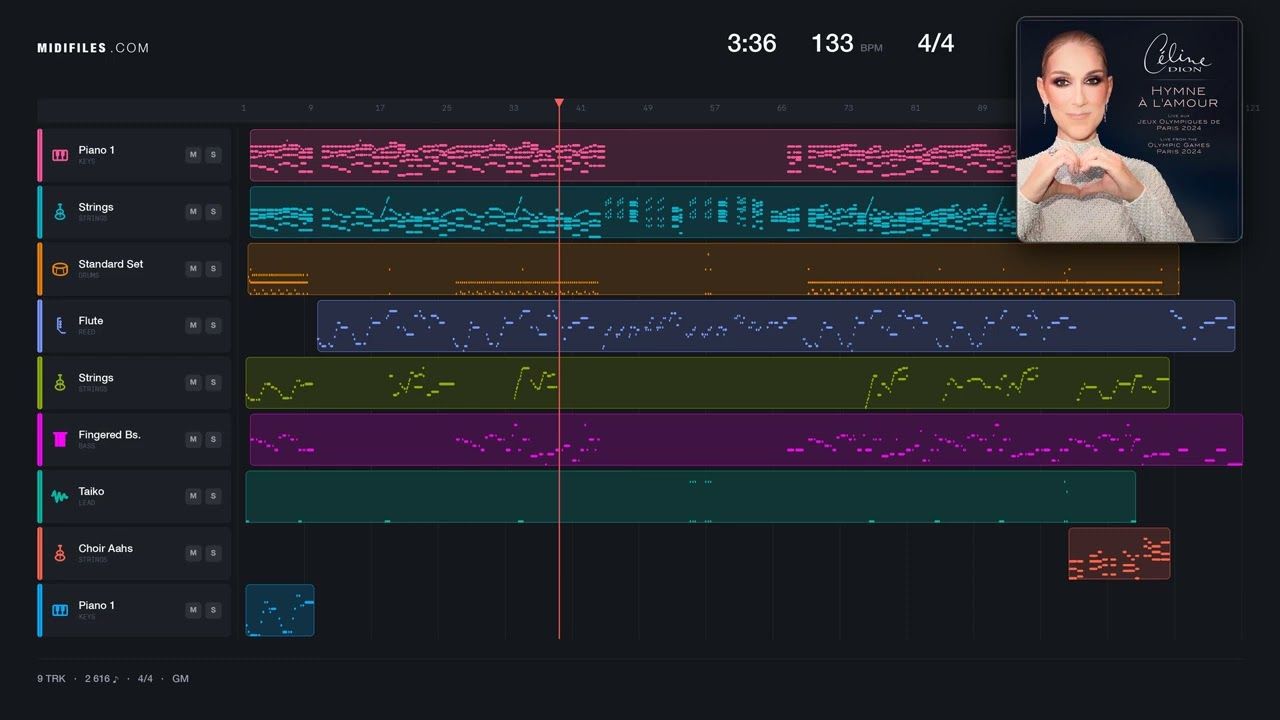
Task: Click the 133 BPM tempo readout
Action: point(847,43)
